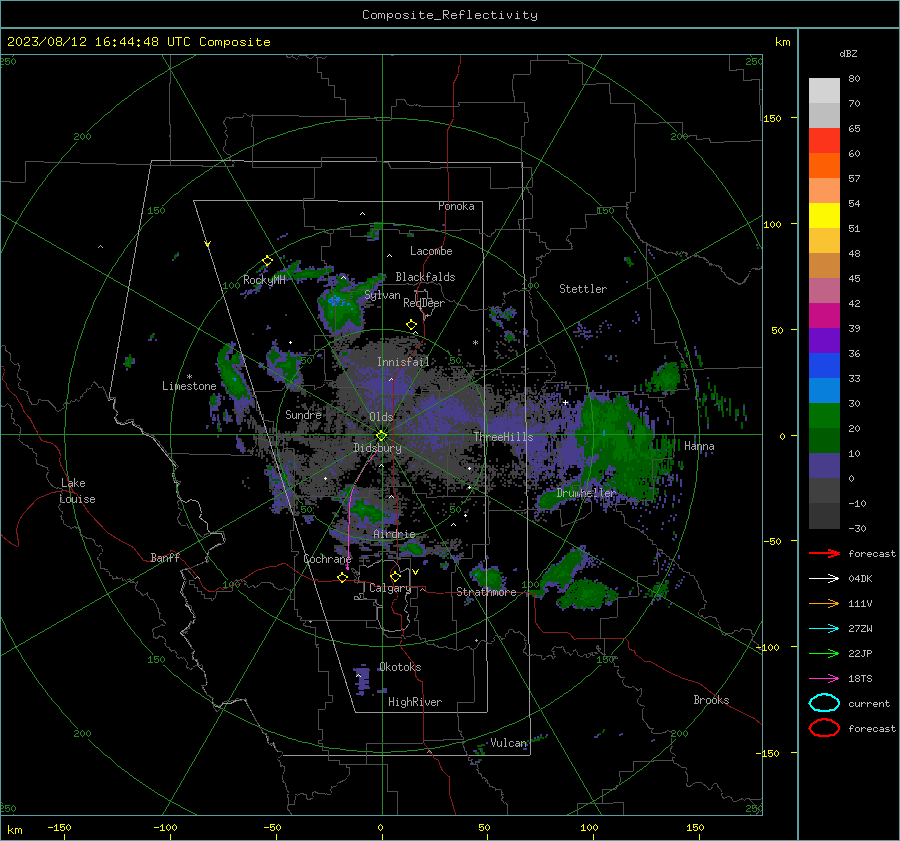Screen dimensions: 900x841
Task: Click the Stettler town label
Action: click(583, 289)
